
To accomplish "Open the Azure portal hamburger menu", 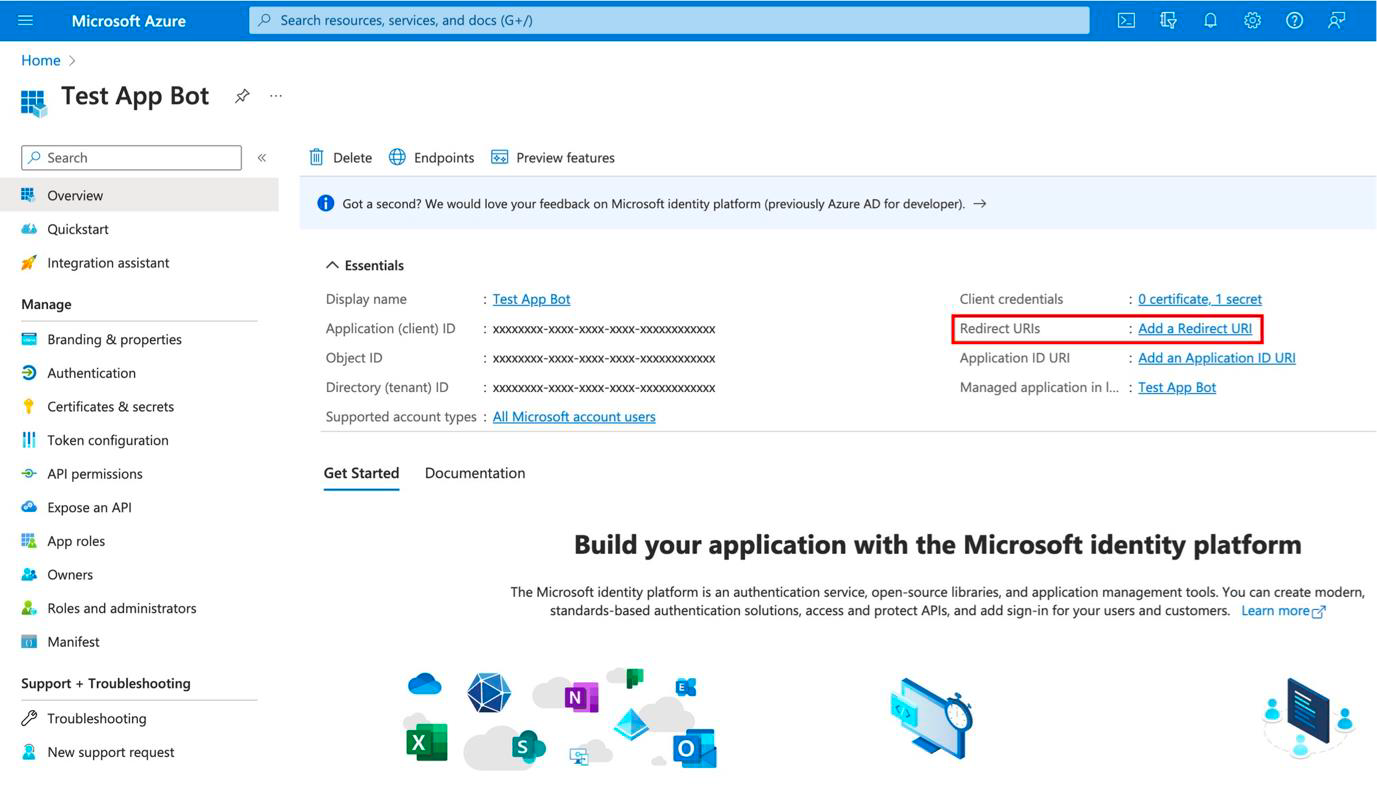I will pyautogui.click(x=26, y=20).
